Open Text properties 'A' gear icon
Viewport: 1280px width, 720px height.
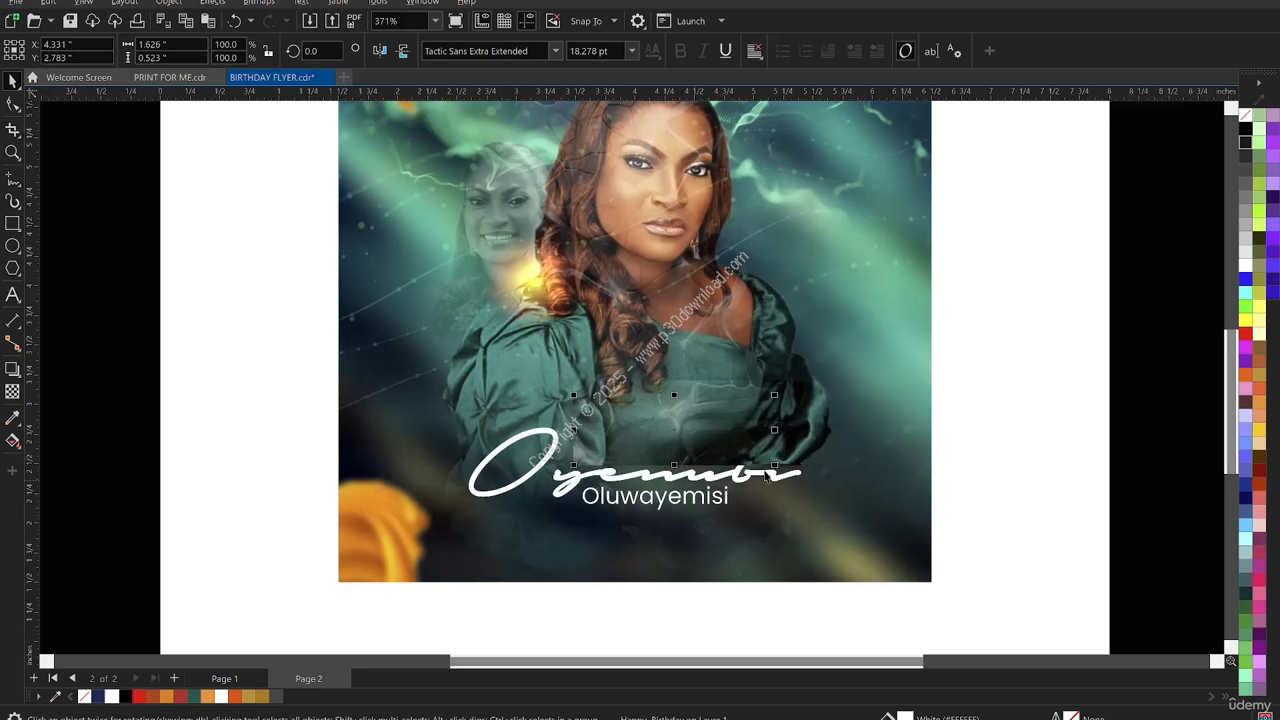point(954,51)
